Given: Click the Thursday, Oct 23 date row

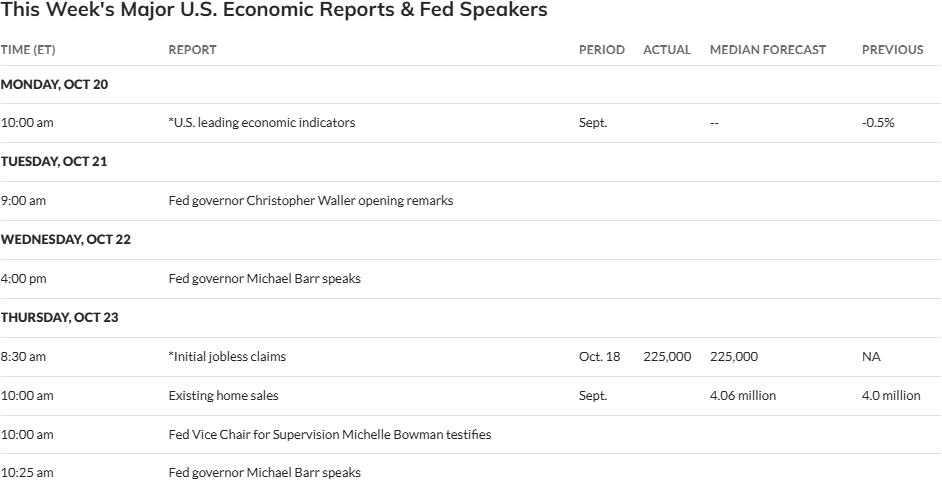Looking at the screenshot, I should coord(59,318).
